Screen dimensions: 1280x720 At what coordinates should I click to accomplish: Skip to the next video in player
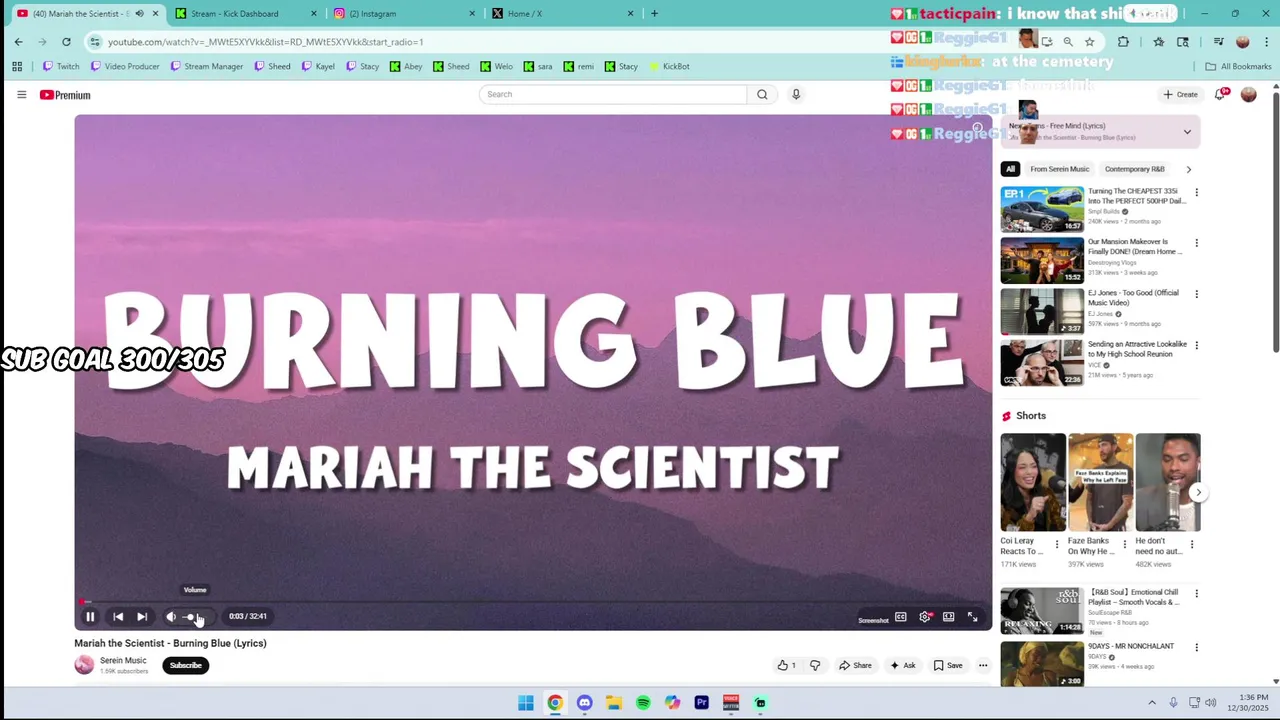coord(142,617)
